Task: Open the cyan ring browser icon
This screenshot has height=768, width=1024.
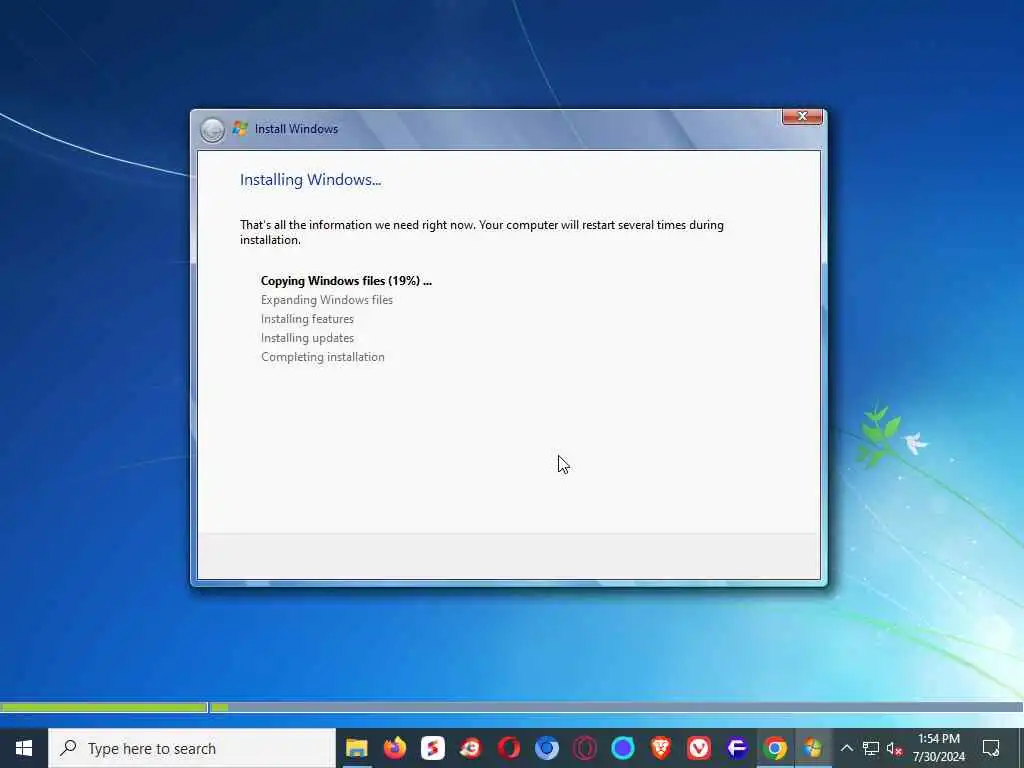Action: click(x=622, y=748)
